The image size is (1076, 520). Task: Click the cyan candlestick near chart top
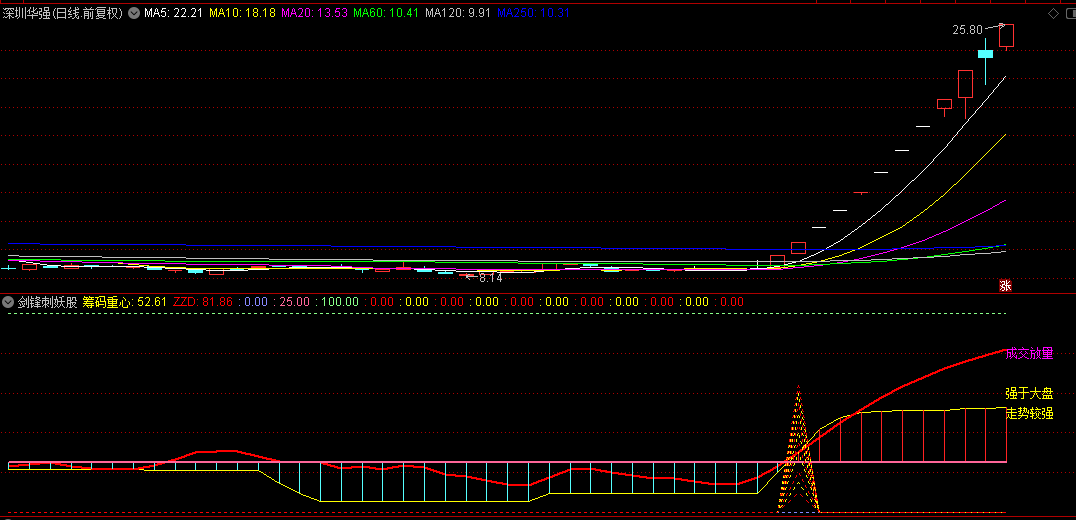(x=985, y=54)
